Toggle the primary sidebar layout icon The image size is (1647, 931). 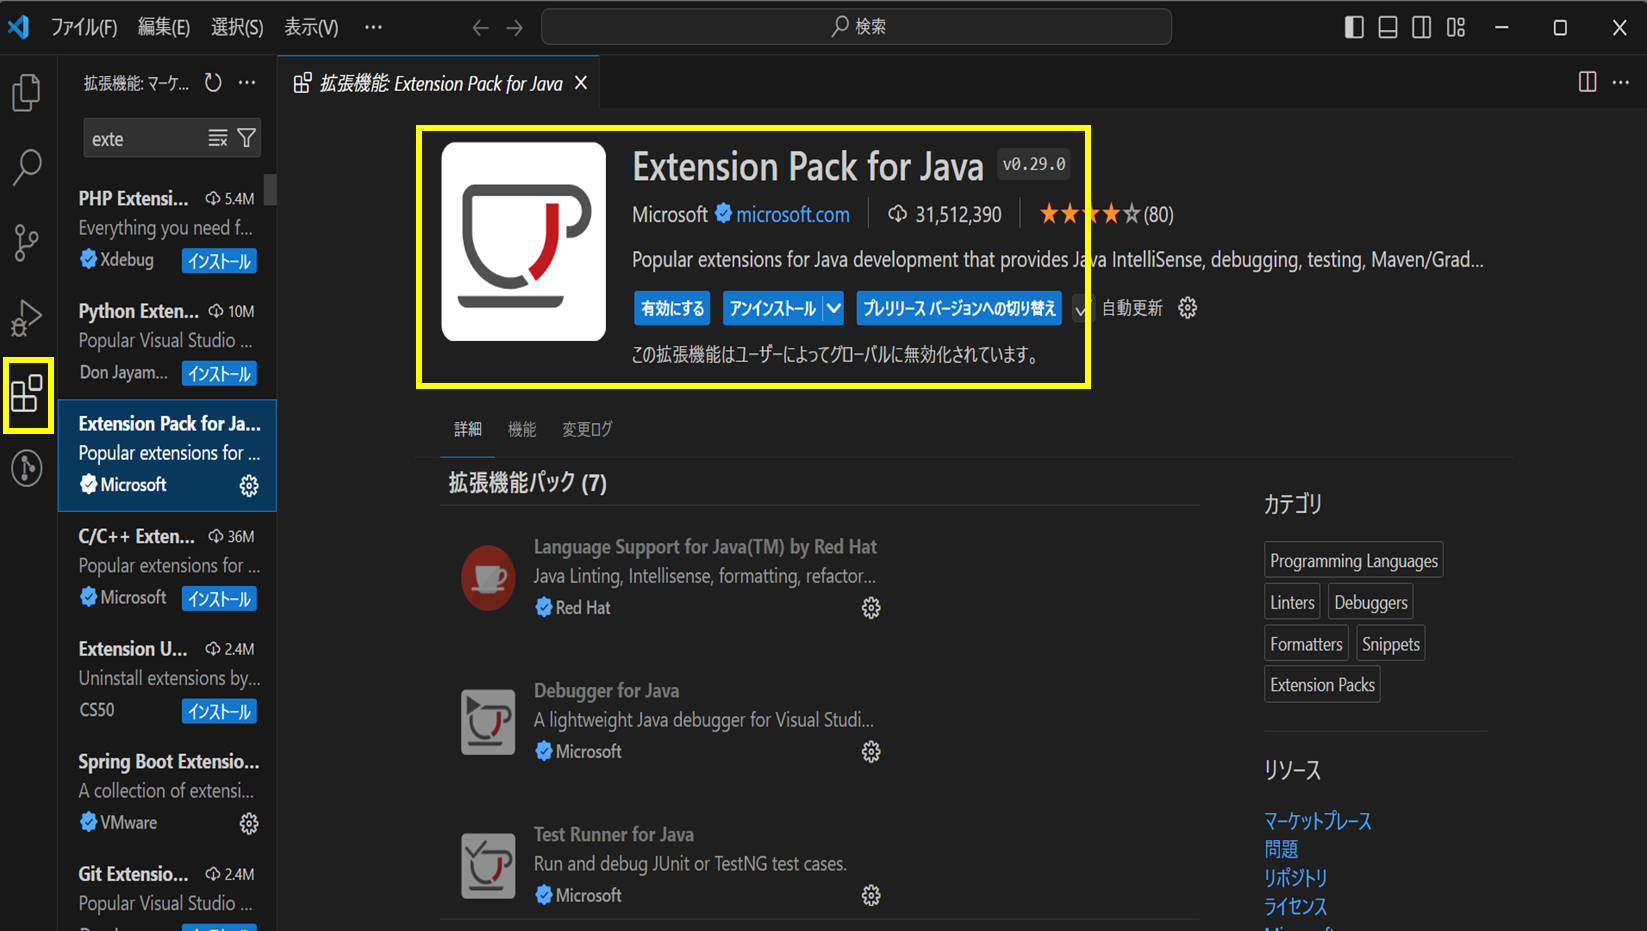[1354, 27]
